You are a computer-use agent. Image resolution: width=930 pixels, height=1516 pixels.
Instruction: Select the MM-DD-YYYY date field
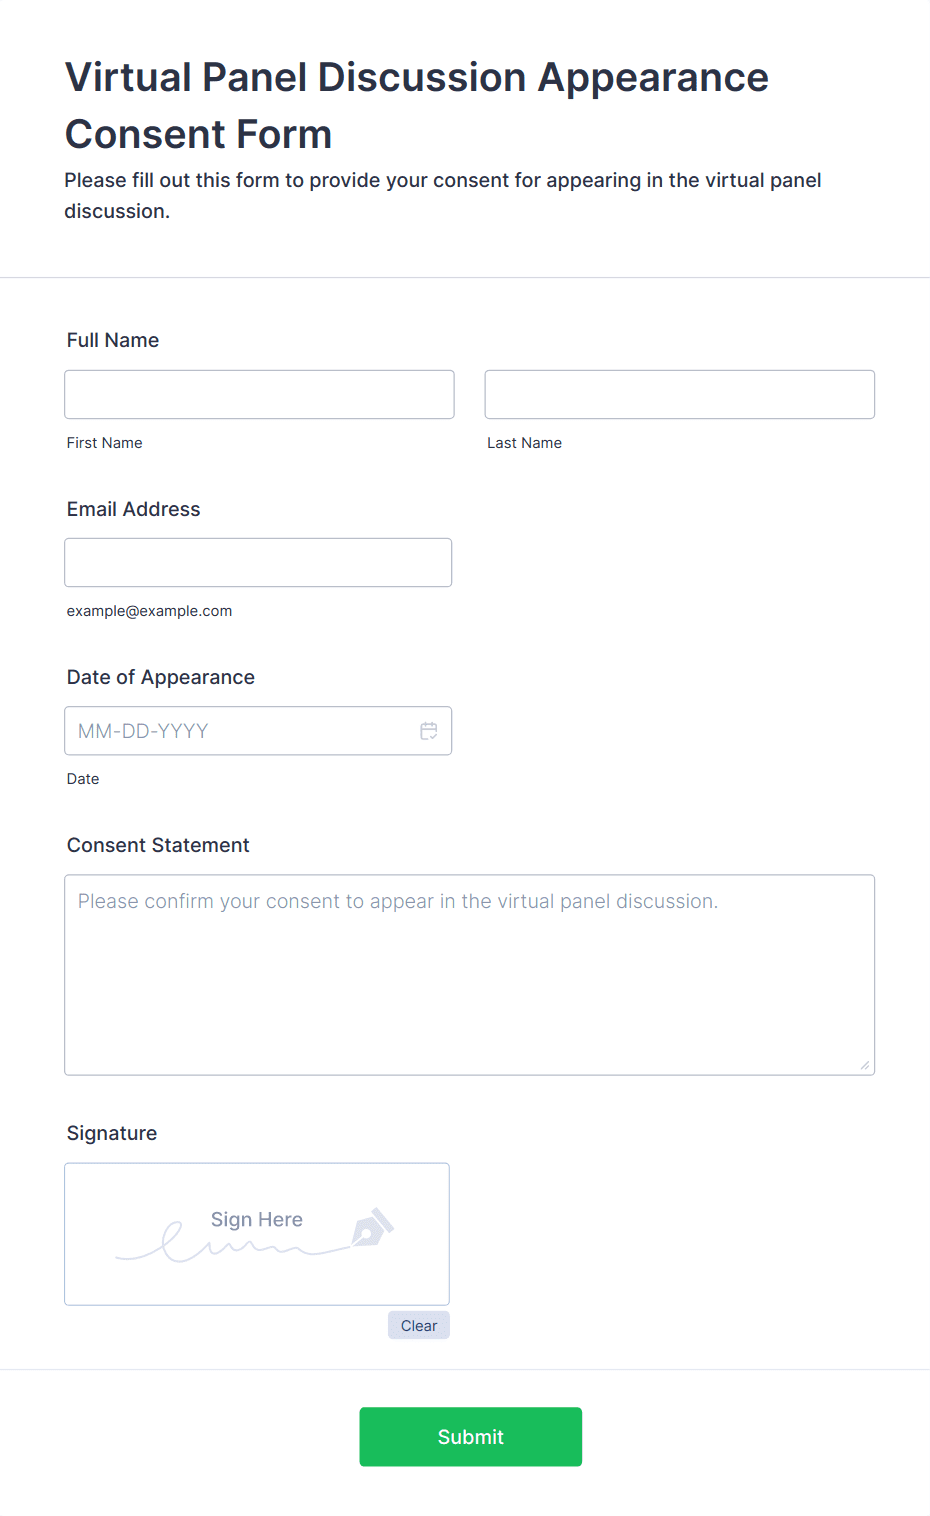[240, 731]
